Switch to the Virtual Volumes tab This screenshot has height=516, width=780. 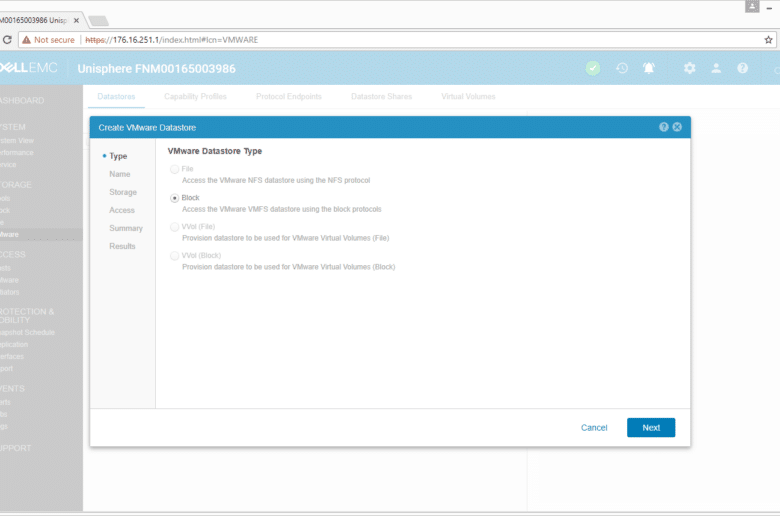point(468,97)
